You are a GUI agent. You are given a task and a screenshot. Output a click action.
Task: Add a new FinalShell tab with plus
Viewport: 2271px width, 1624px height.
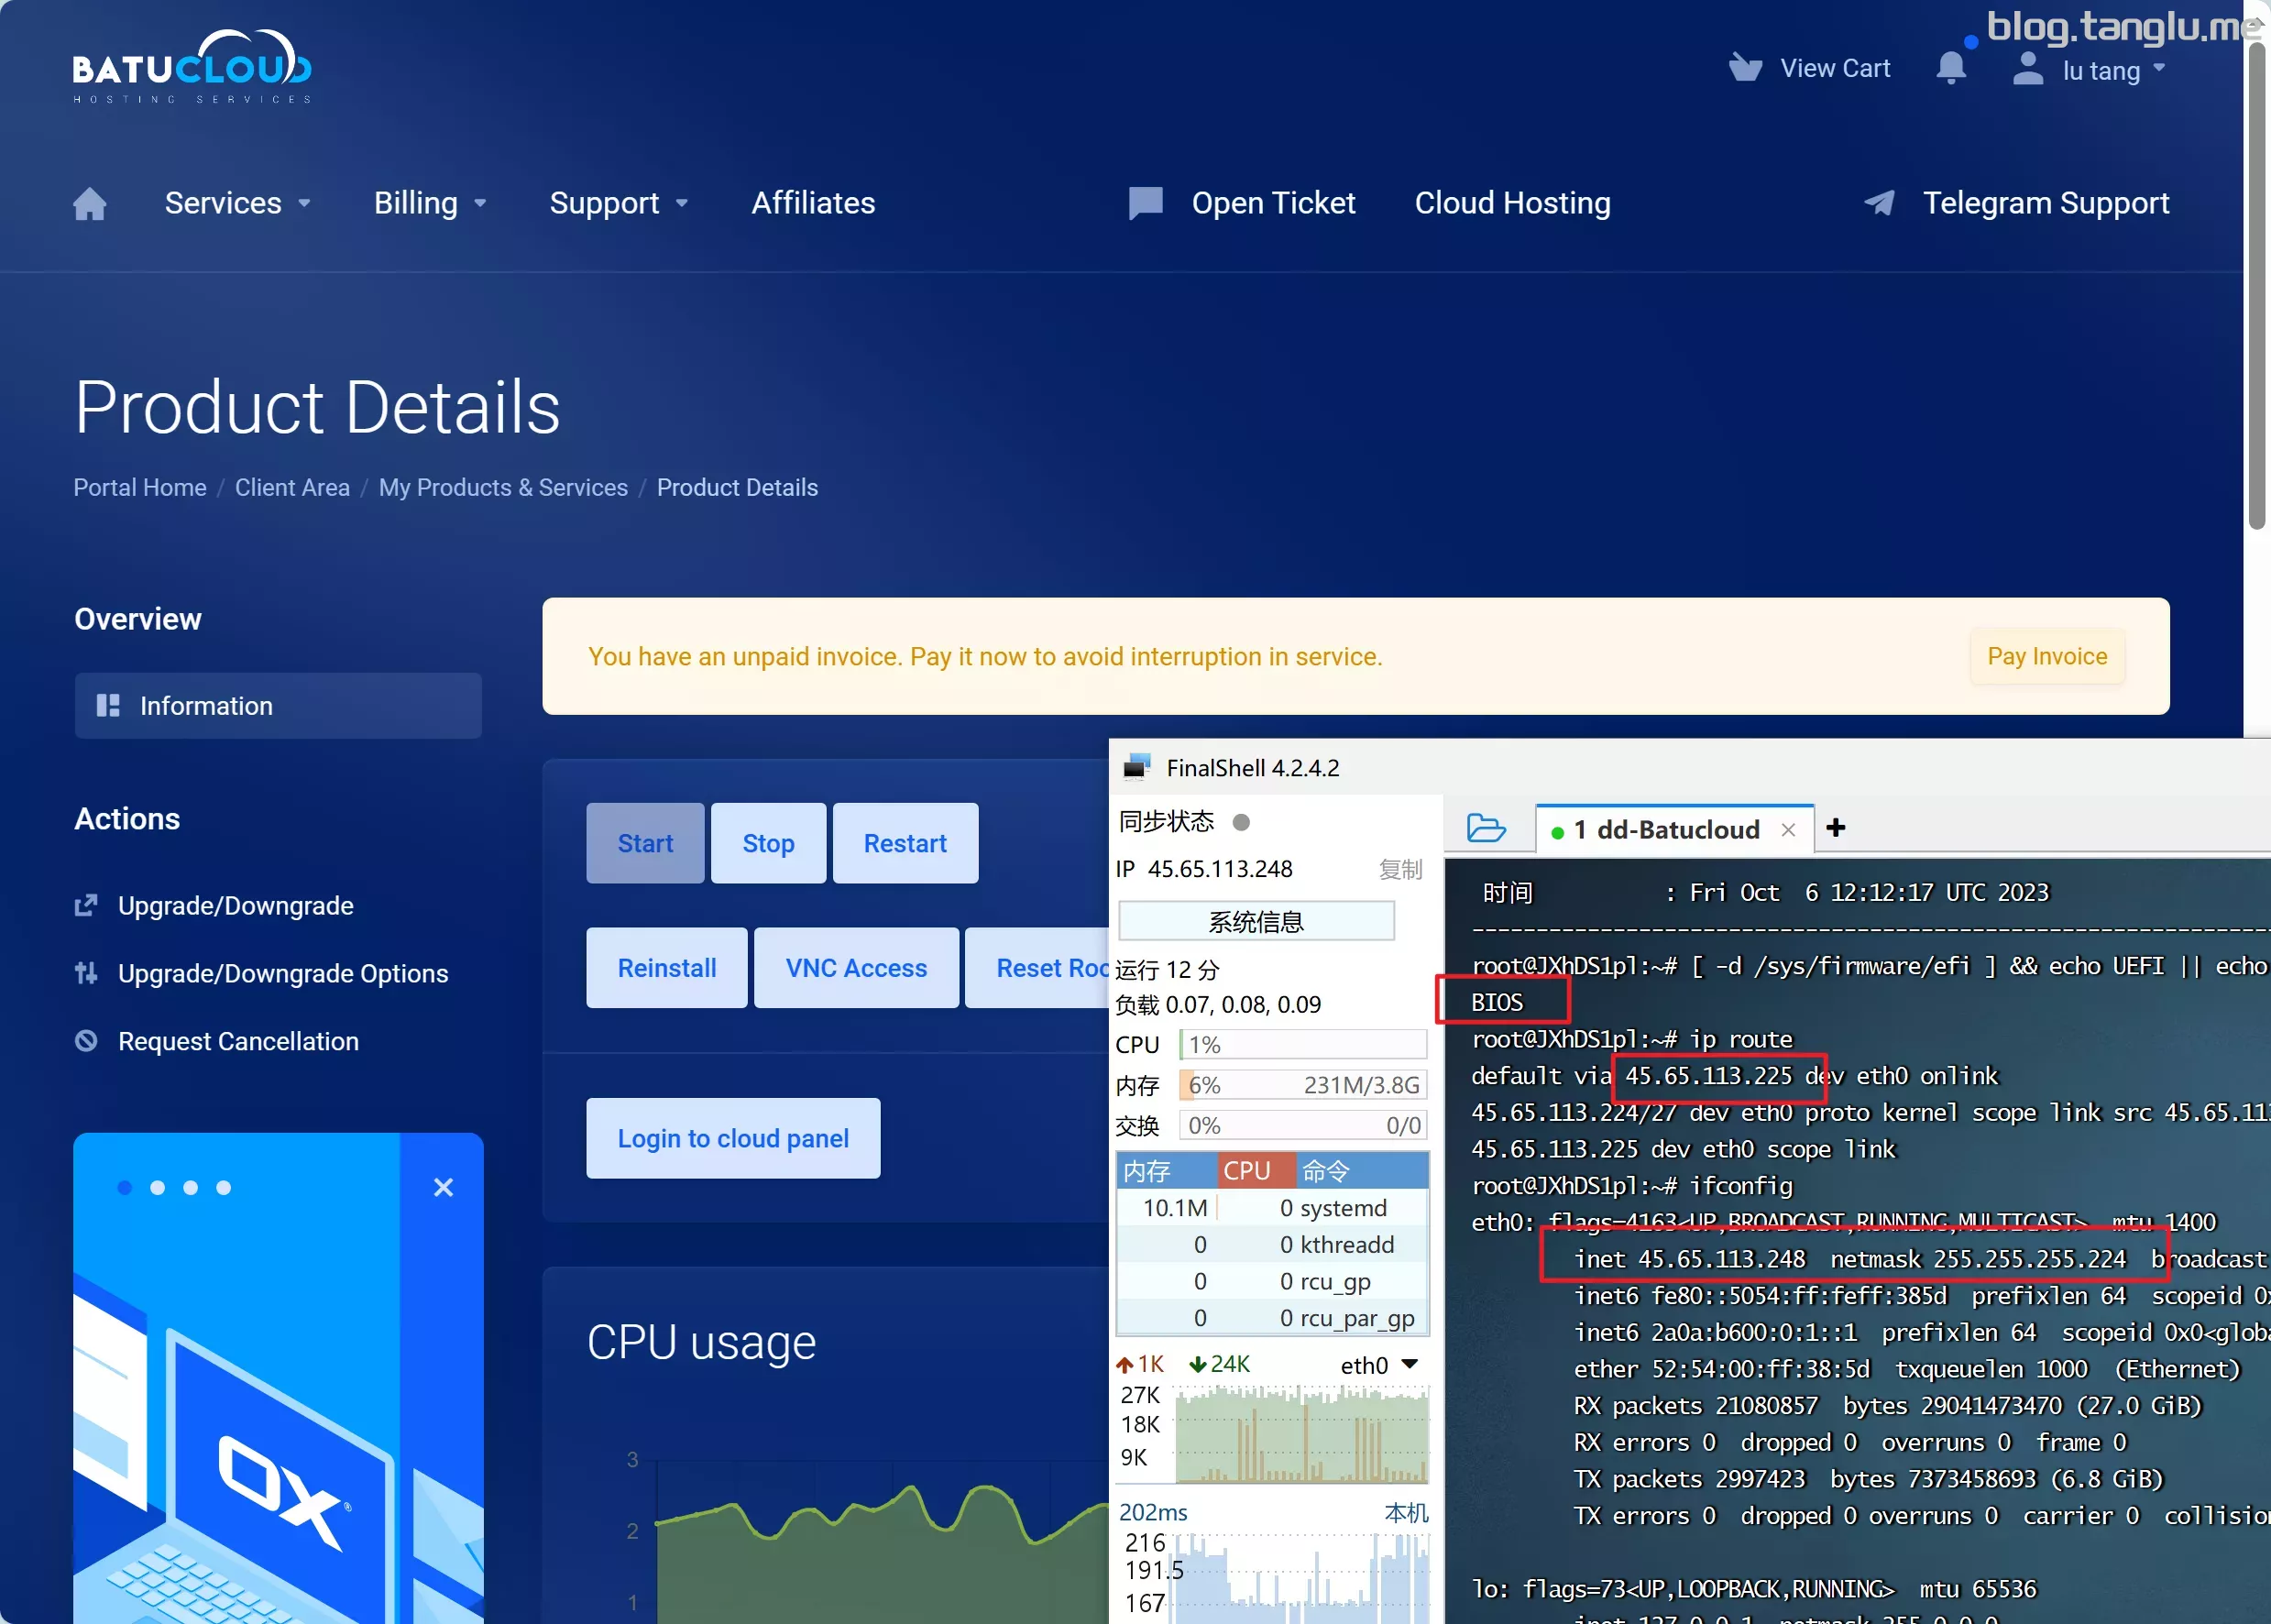point(1836,827)
